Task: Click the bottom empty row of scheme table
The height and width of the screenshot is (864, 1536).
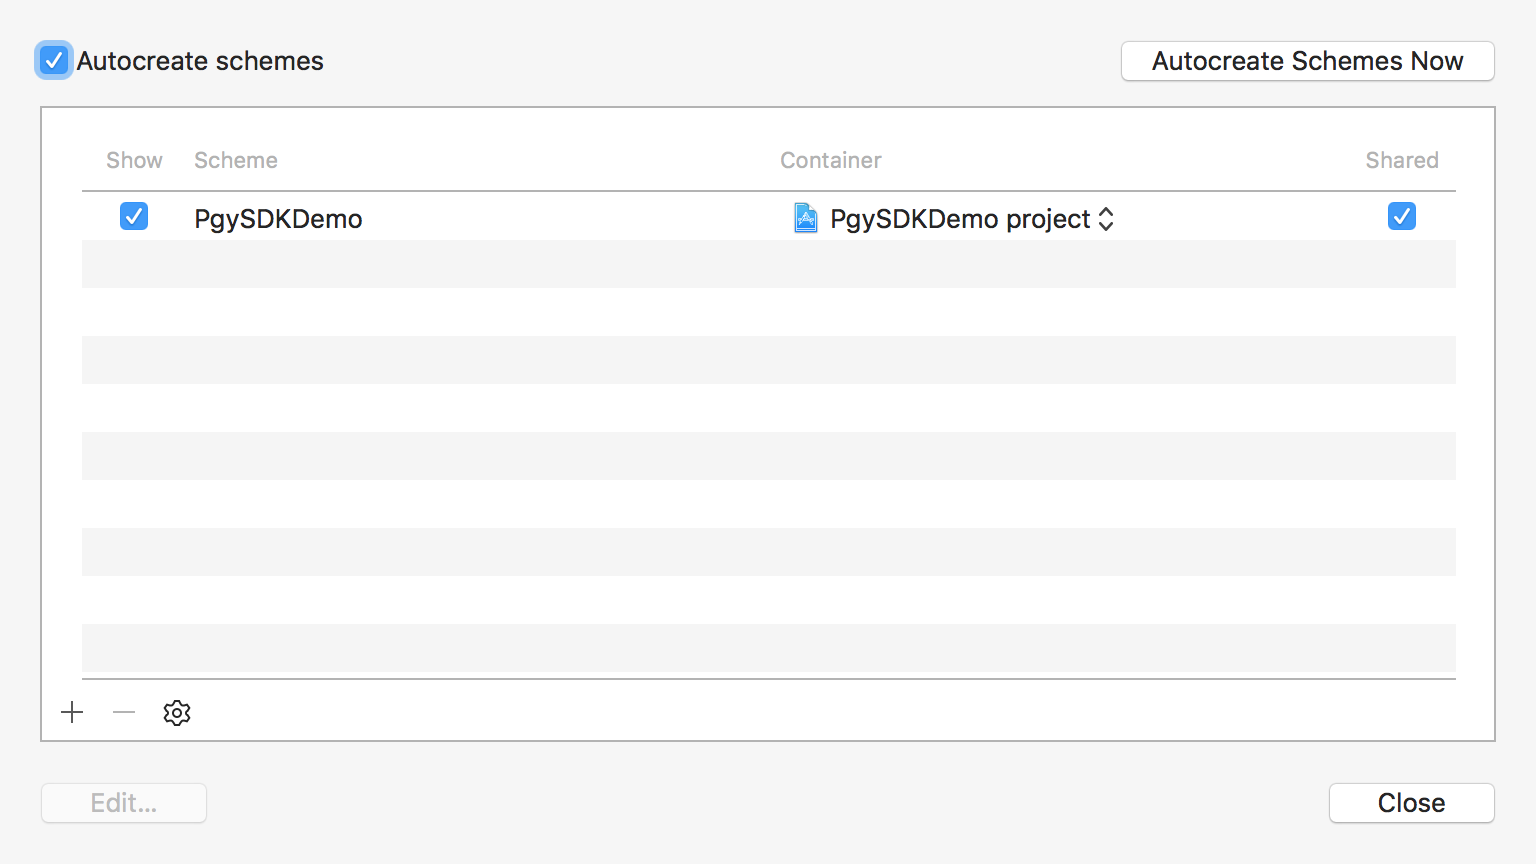Action: 768,648
